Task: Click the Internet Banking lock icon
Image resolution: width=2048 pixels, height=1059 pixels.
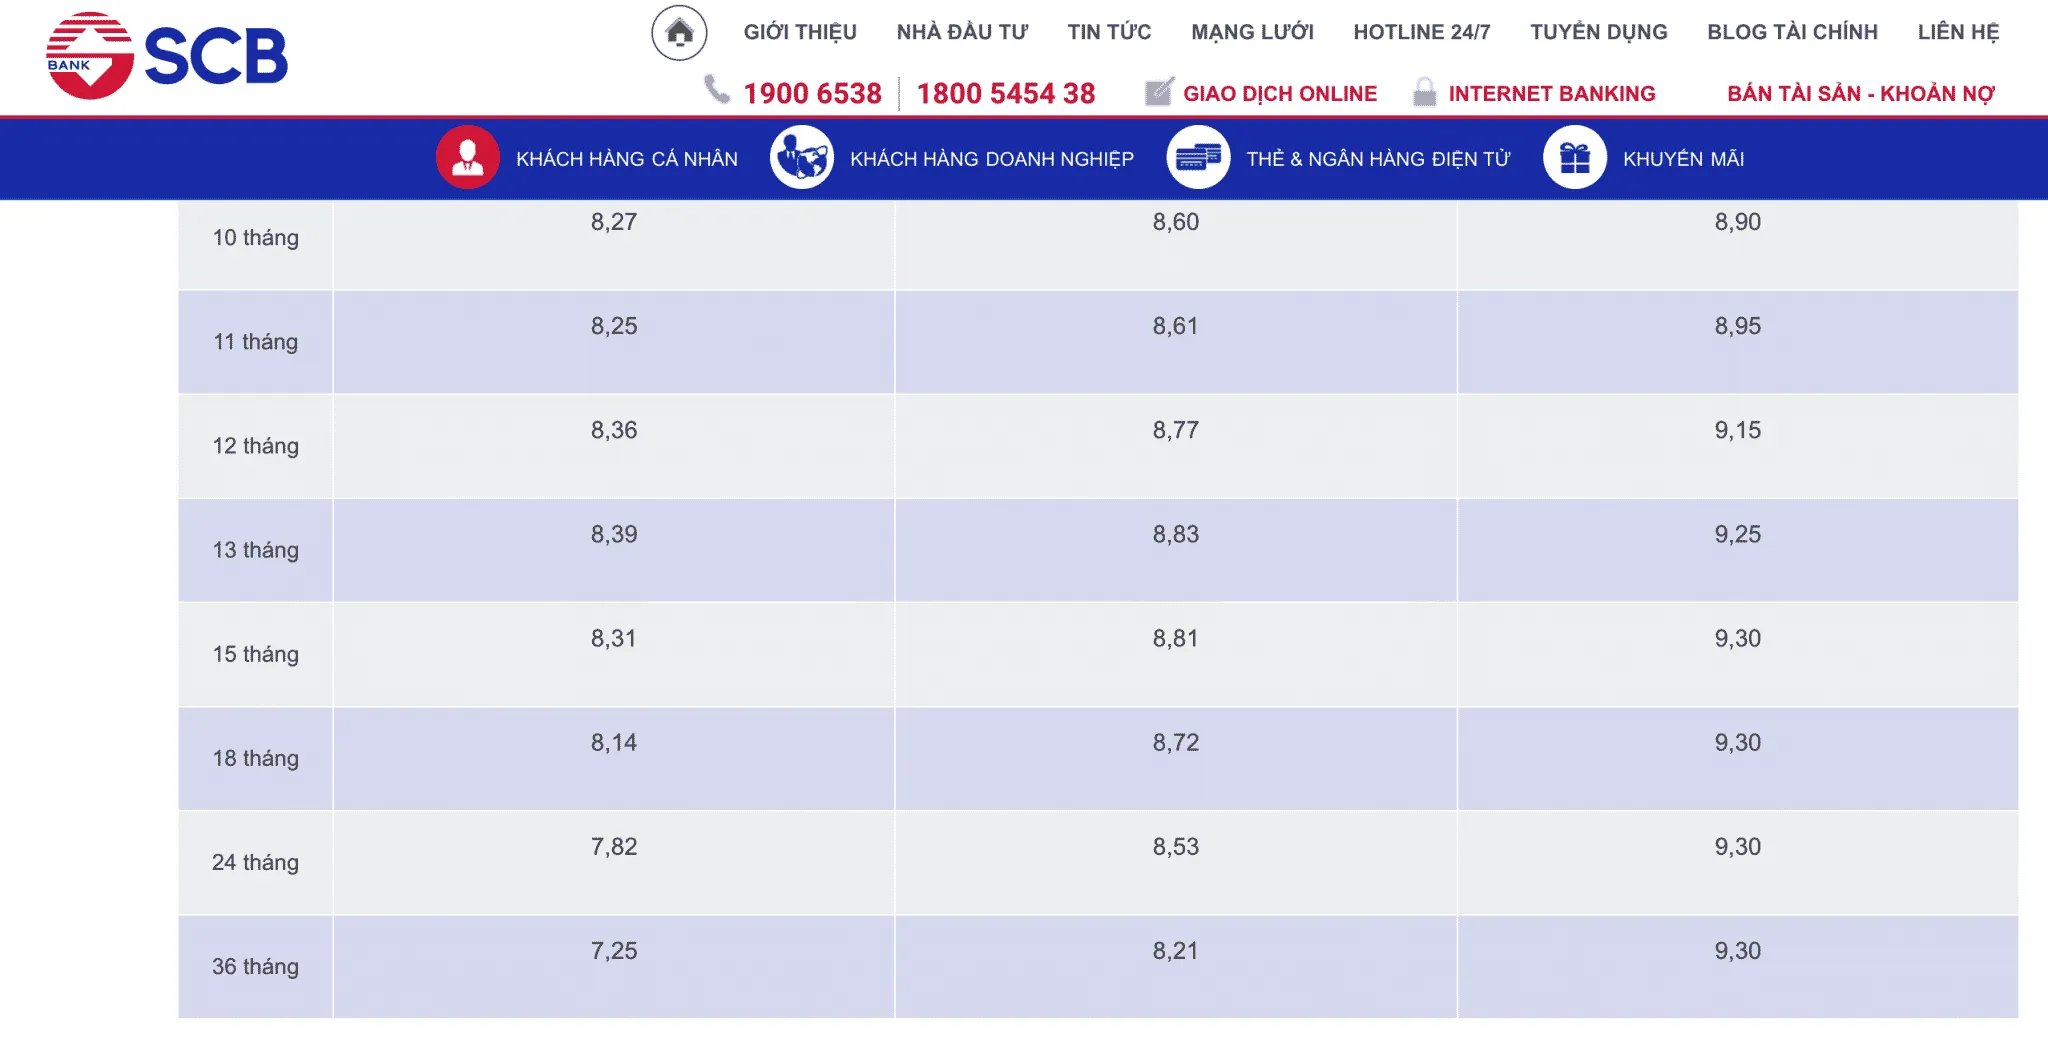Action: [x=1425, y=92]
